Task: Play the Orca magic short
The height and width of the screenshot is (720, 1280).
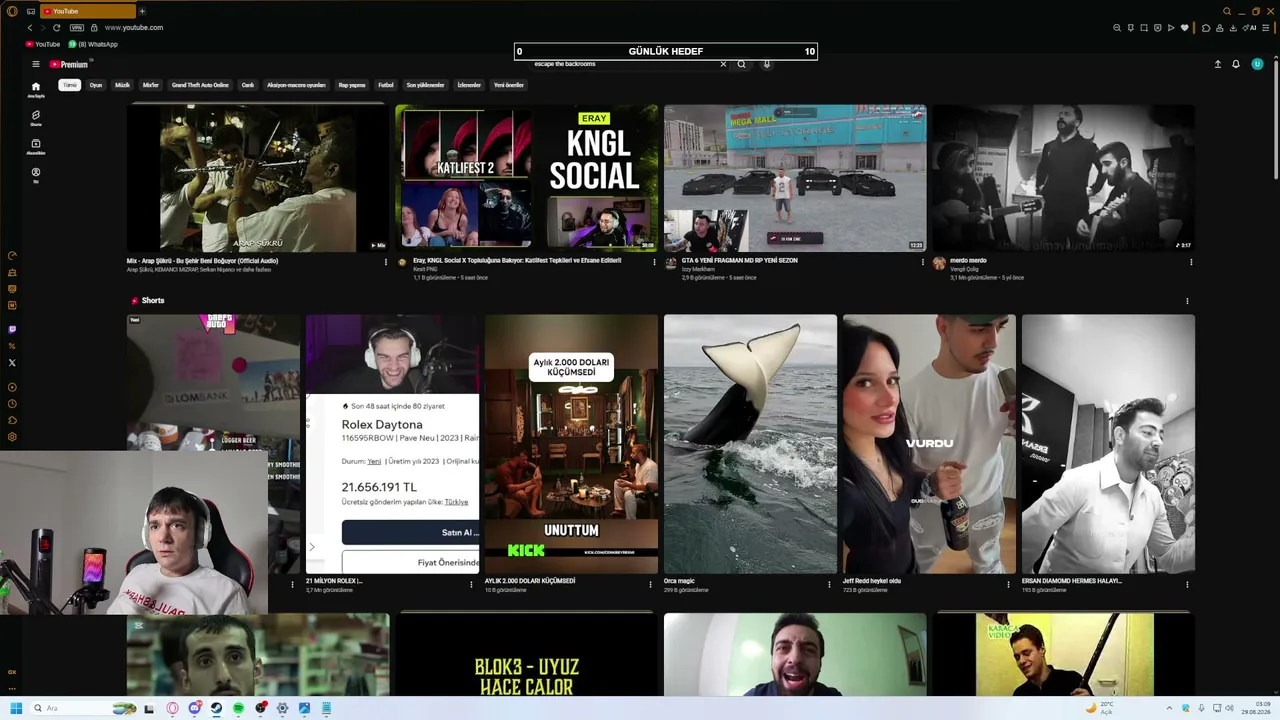Action: coord(750,444)
